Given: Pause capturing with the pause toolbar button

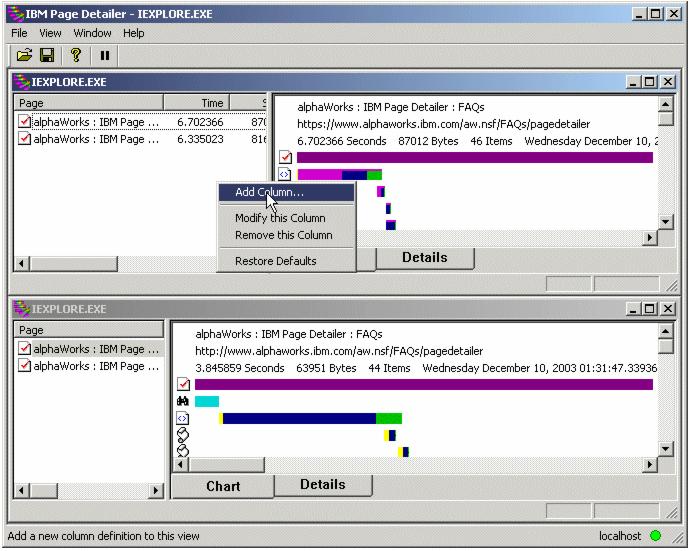Looking at the screenshot, I should coord(105,55).
